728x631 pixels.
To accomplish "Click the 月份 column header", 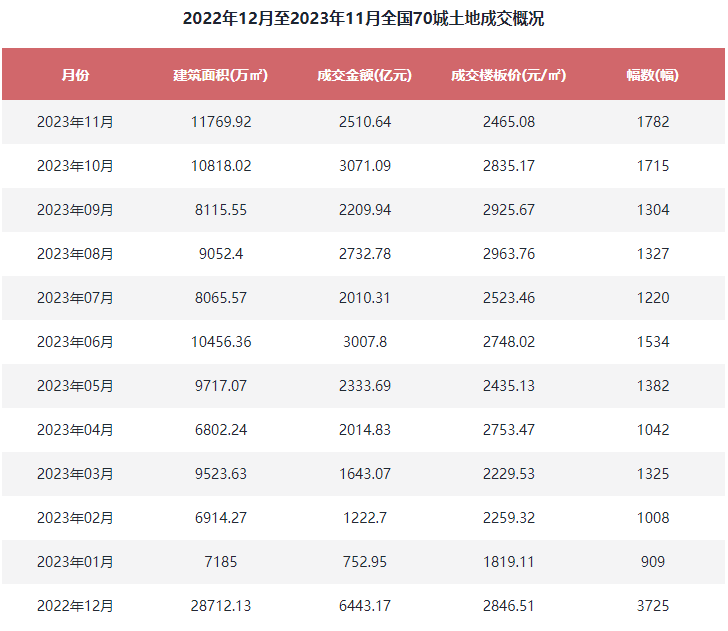I will [75, 75].
